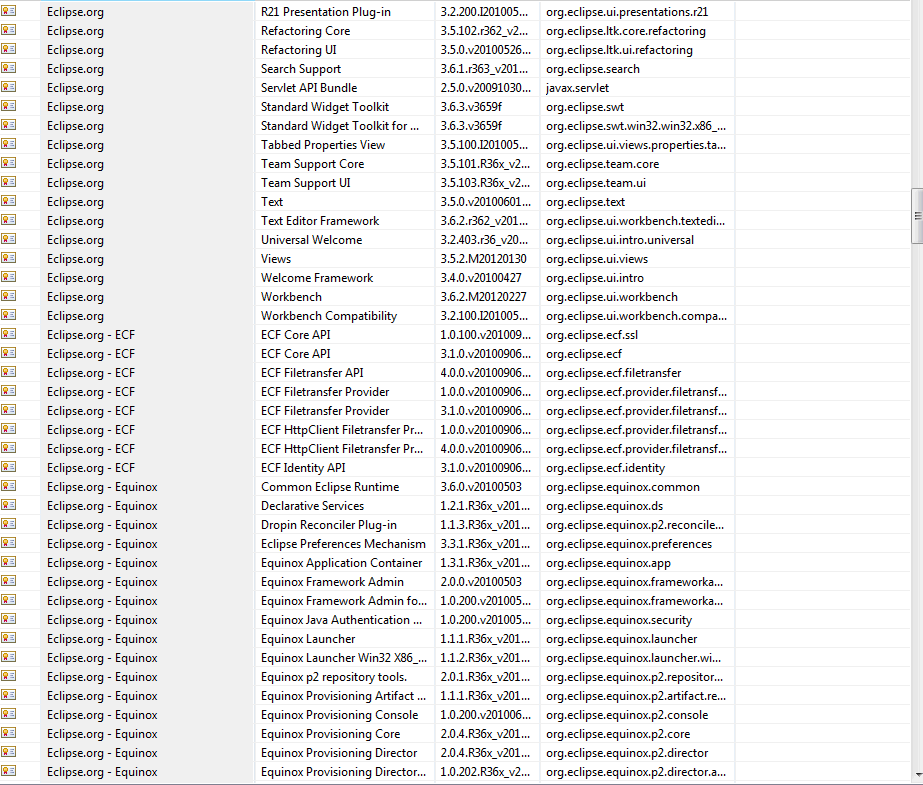This screenshot has height=785, width=923.
Task: Click plug-in id 'org.eclipse.ui.intro.universal'
Action: [x=620, y=240]
